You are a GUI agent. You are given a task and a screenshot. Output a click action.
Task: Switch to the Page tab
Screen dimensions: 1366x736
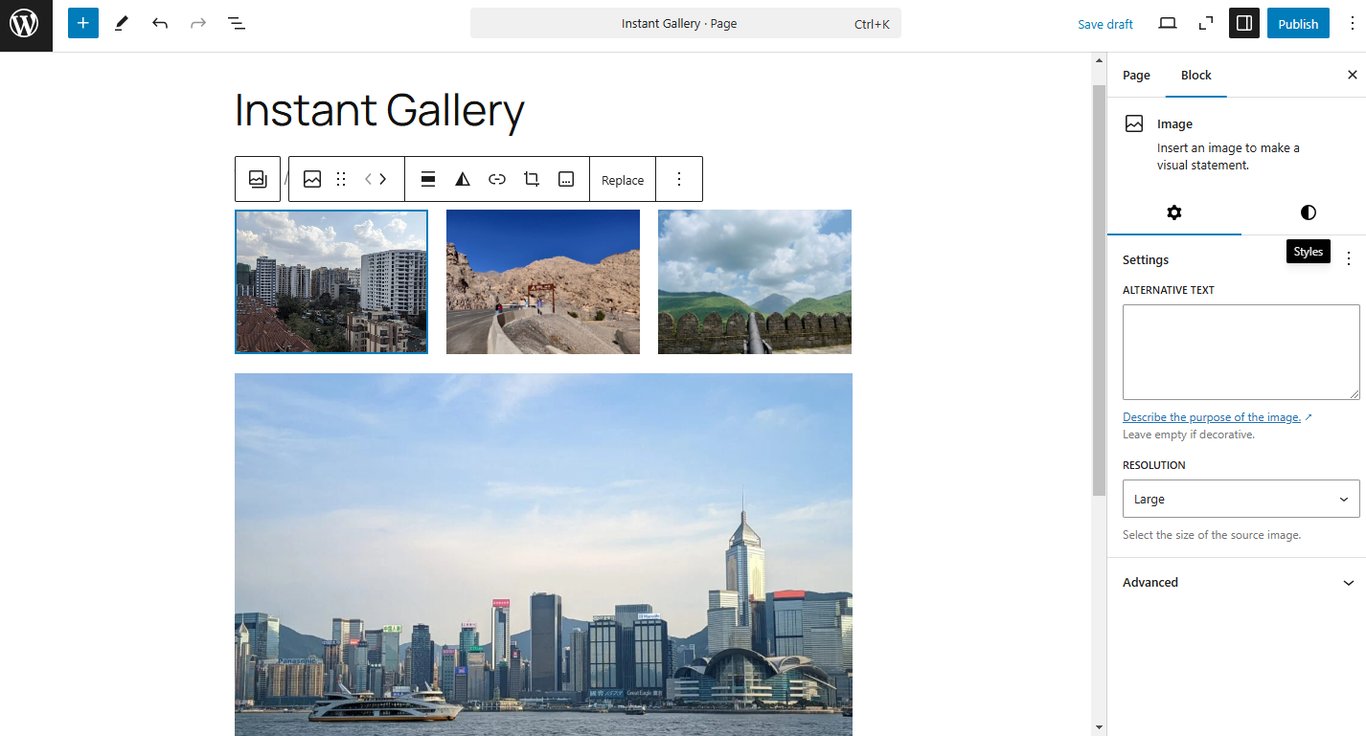[1136, 74]
